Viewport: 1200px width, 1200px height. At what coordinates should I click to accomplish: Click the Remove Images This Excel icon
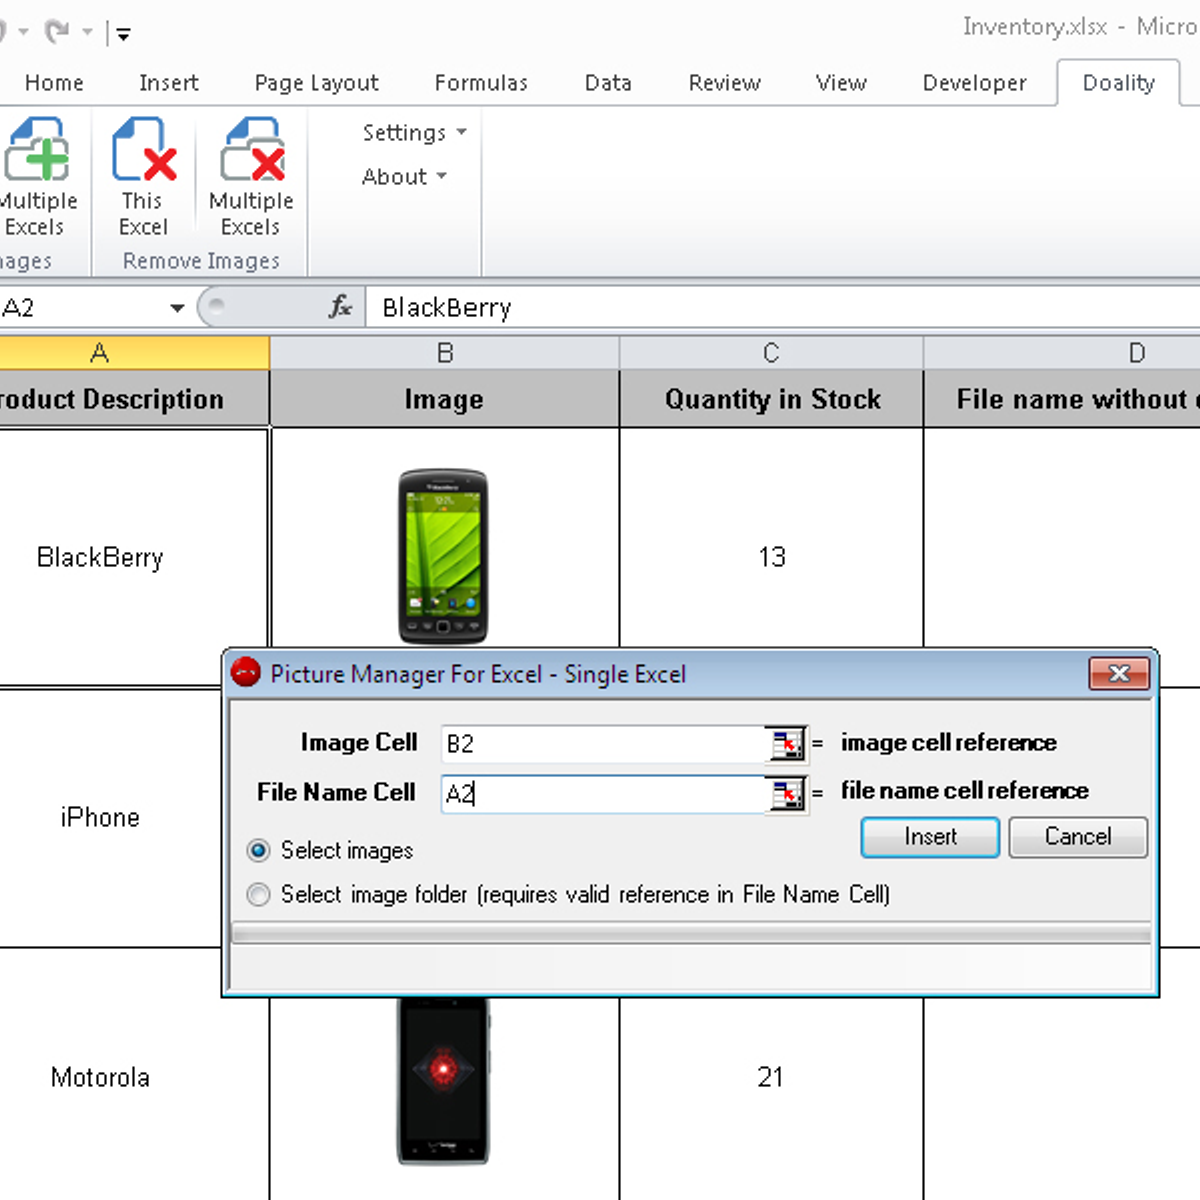pyautogui.click(x=144, y=150)
